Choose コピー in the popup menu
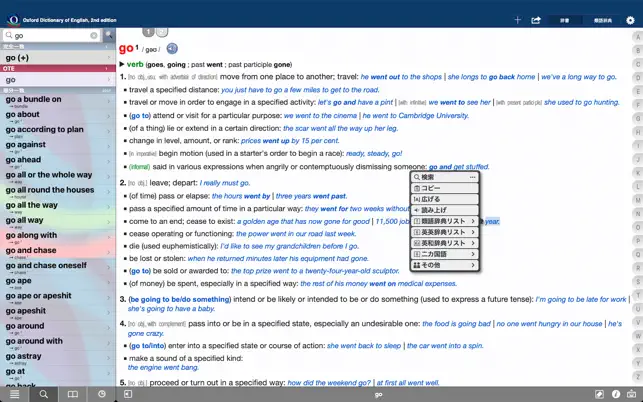This screenshot has height=402, width=643. coord(445,188)
